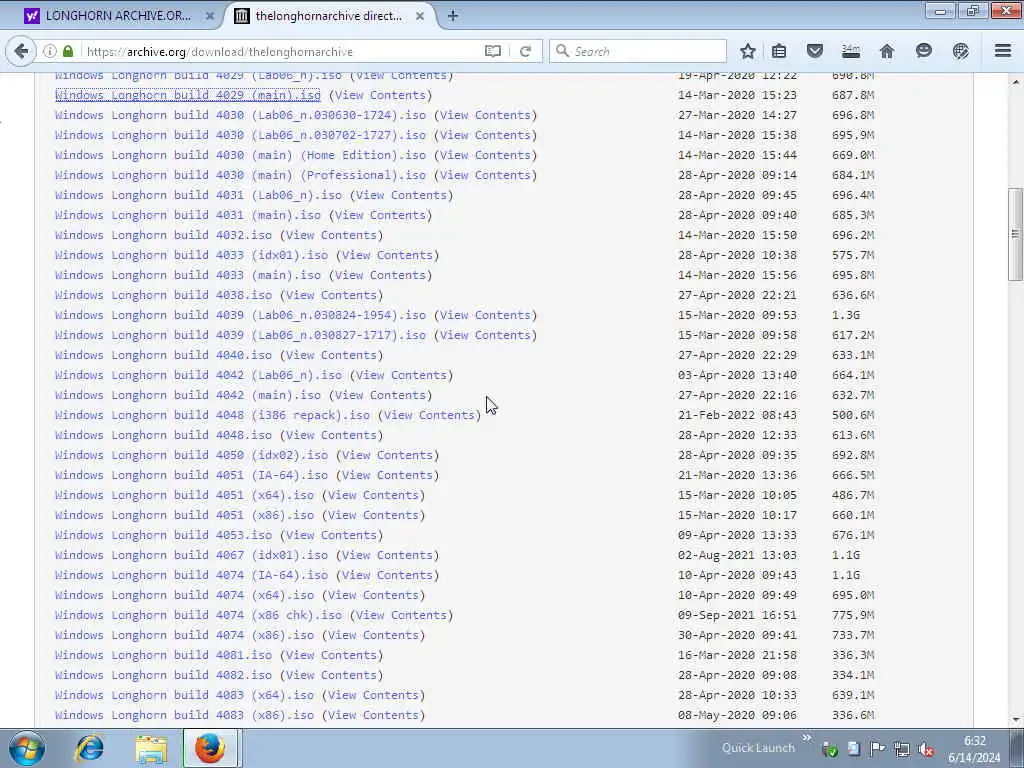The image size is (1024, 768).
Task: Open Windows Longhorn build 4053.iso link
Action: tap(163, 535)
